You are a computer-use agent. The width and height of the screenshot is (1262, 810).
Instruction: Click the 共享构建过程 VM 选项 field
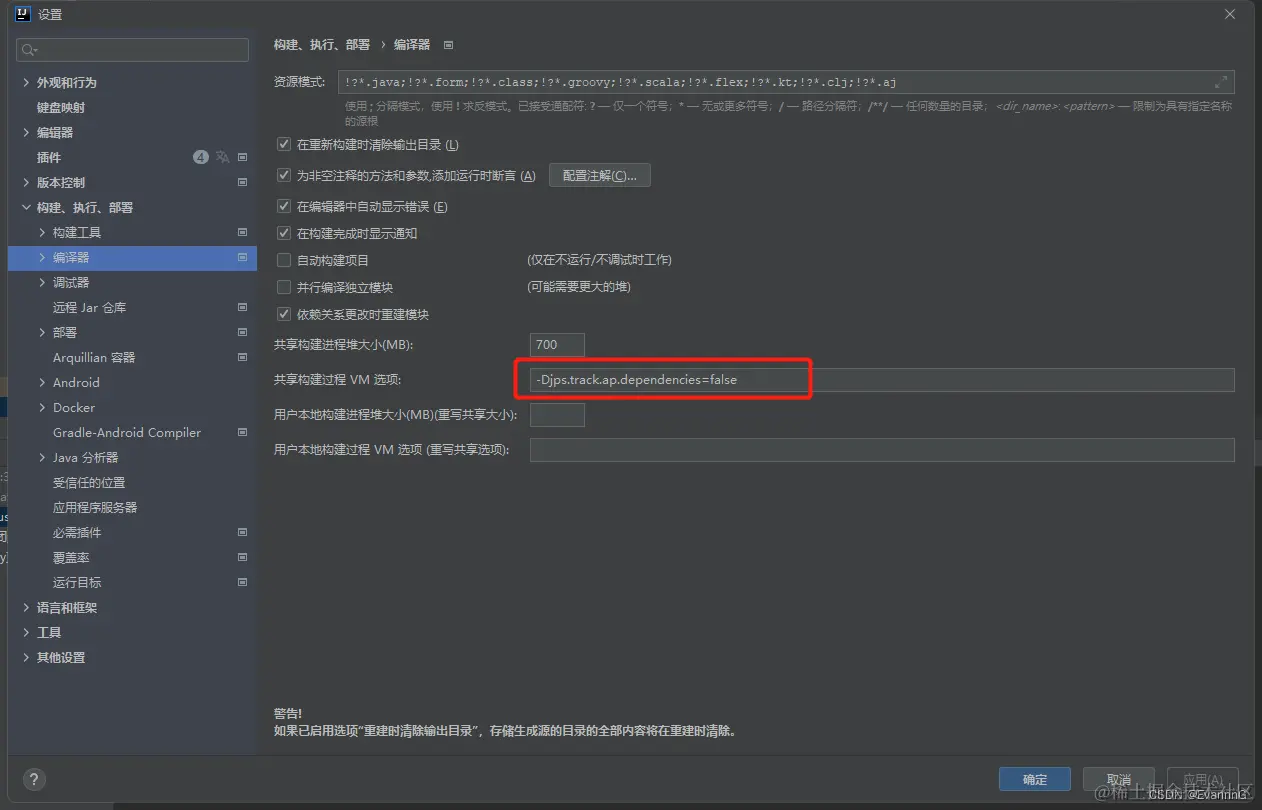pyautogui.click(x=882, y=379)
